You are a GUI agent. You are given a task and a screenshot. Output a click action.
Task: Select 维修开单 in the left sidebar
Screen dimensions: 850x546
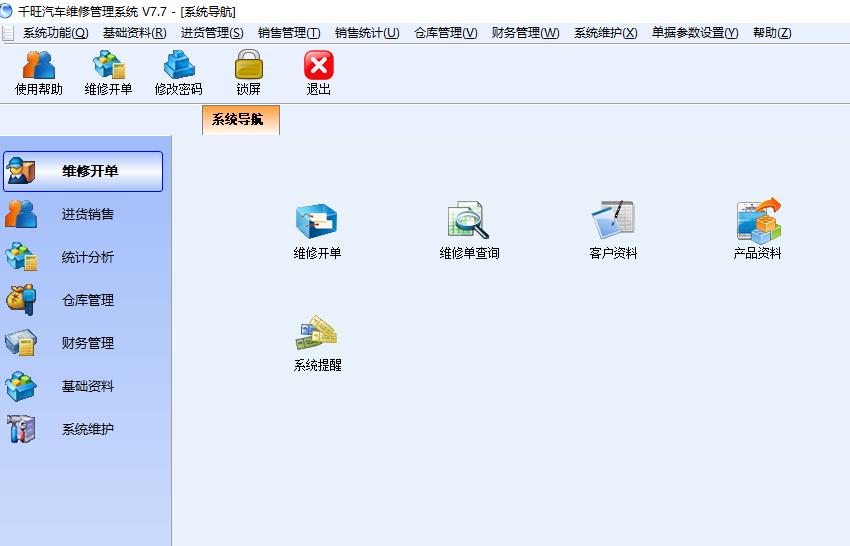(83, 171)
